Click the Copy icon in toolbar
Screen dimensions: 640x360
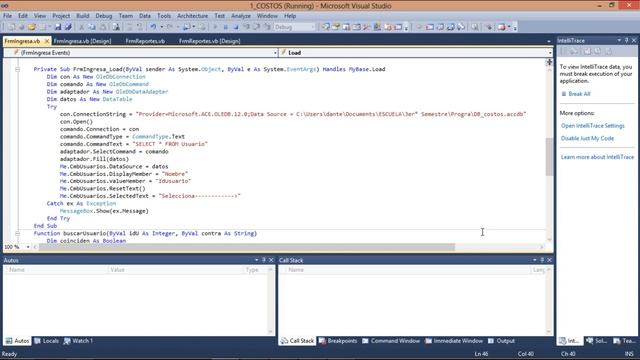coord(92,27)
